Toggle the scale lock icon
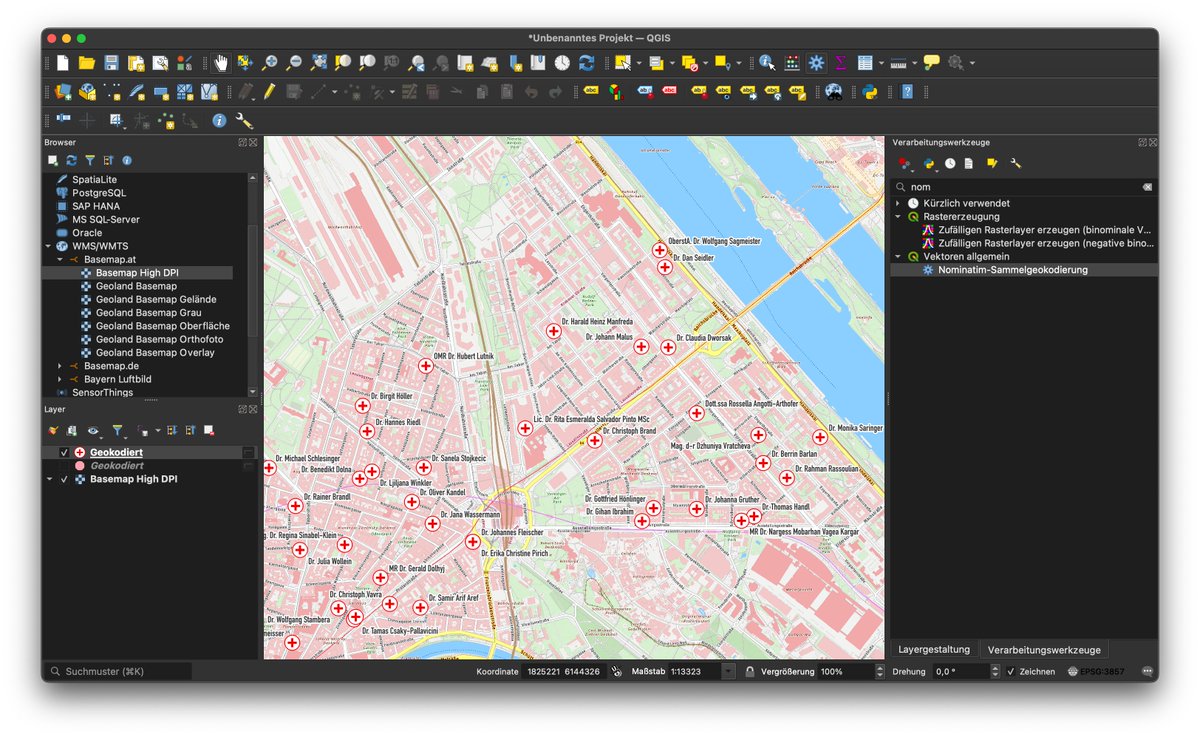The height and width of the screenshot is (737, 1200). click(749, 671)
